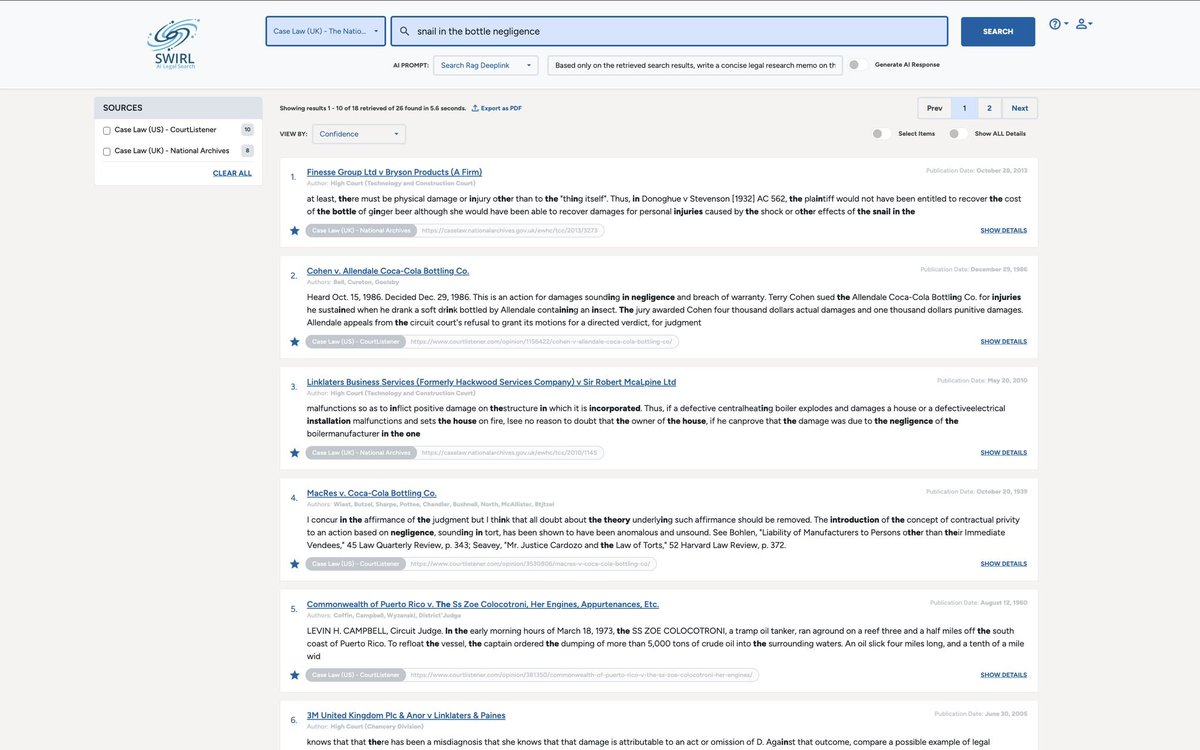The width and height of the screenshot is (1200, 750).
Task: Open MacRes v. Coca-Cola Bottling Co. link
Action: (x=372, y=493)
